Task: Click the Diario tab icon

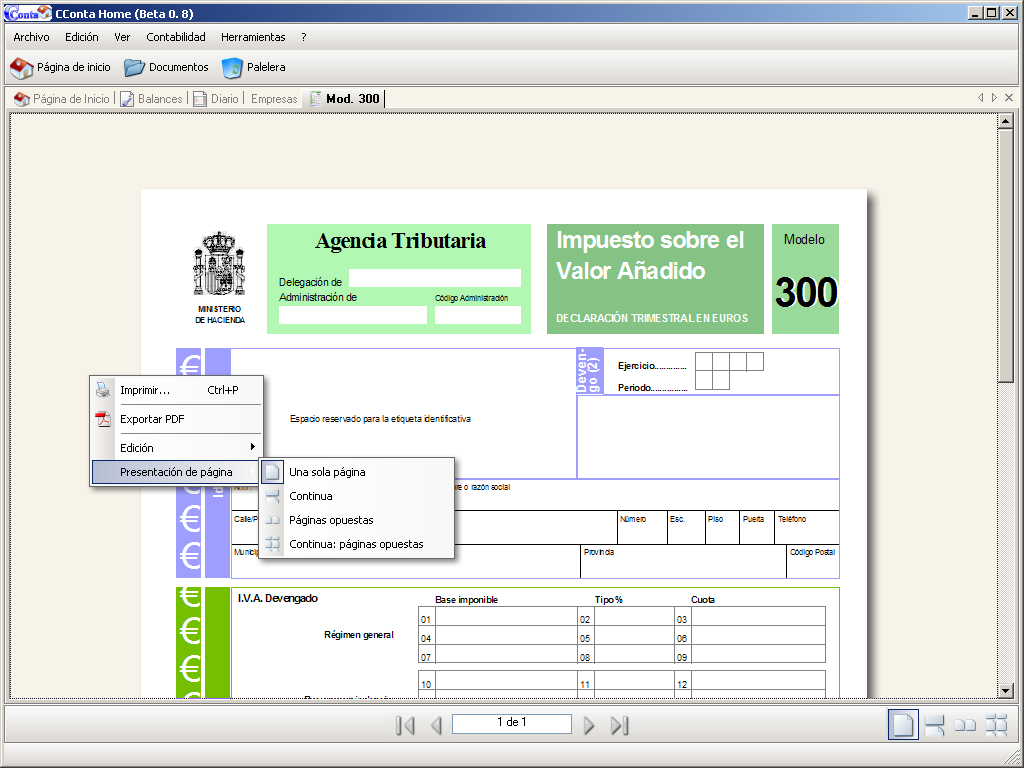Action: 200,99
